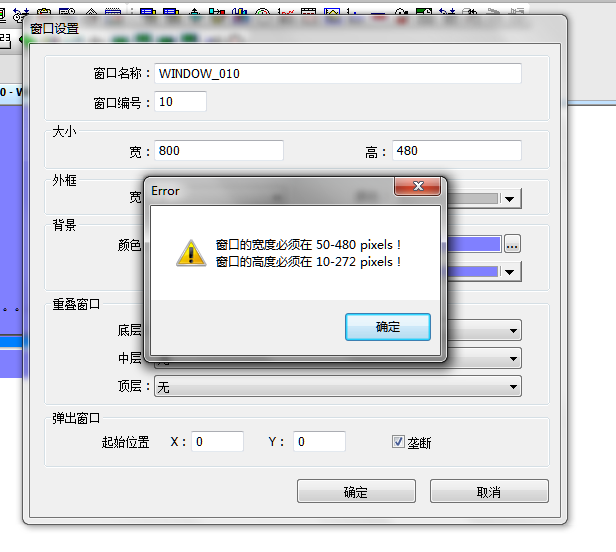Open the background pattern dropdown arrow
Viewport: 616px width, 552px height.
tap(510, 272)
